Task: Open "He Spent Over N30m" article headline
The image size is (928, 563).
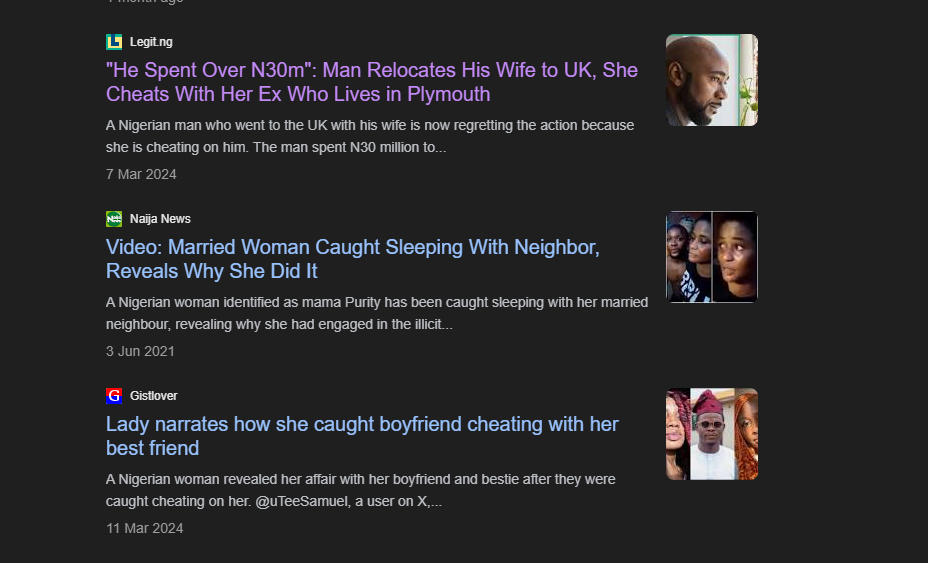Action: 372,82
